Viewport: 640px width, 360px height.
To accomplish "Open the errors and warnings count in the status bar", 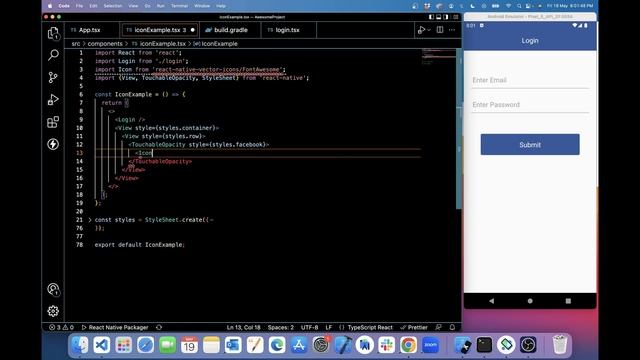I will [x=61, y=327].
